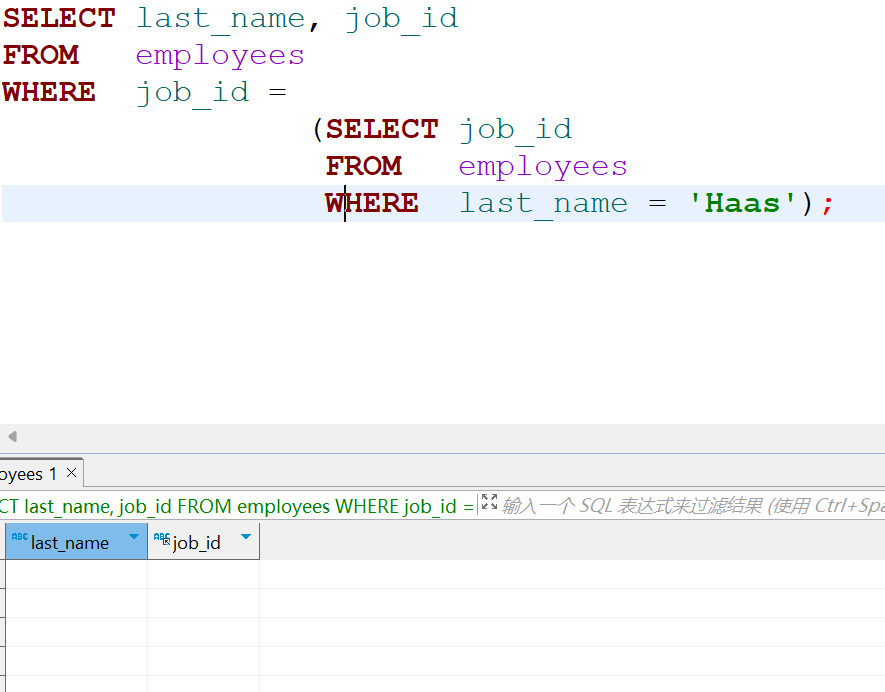Click the first empty cell under job_id

pyautogui.click(x=203, y=574)
